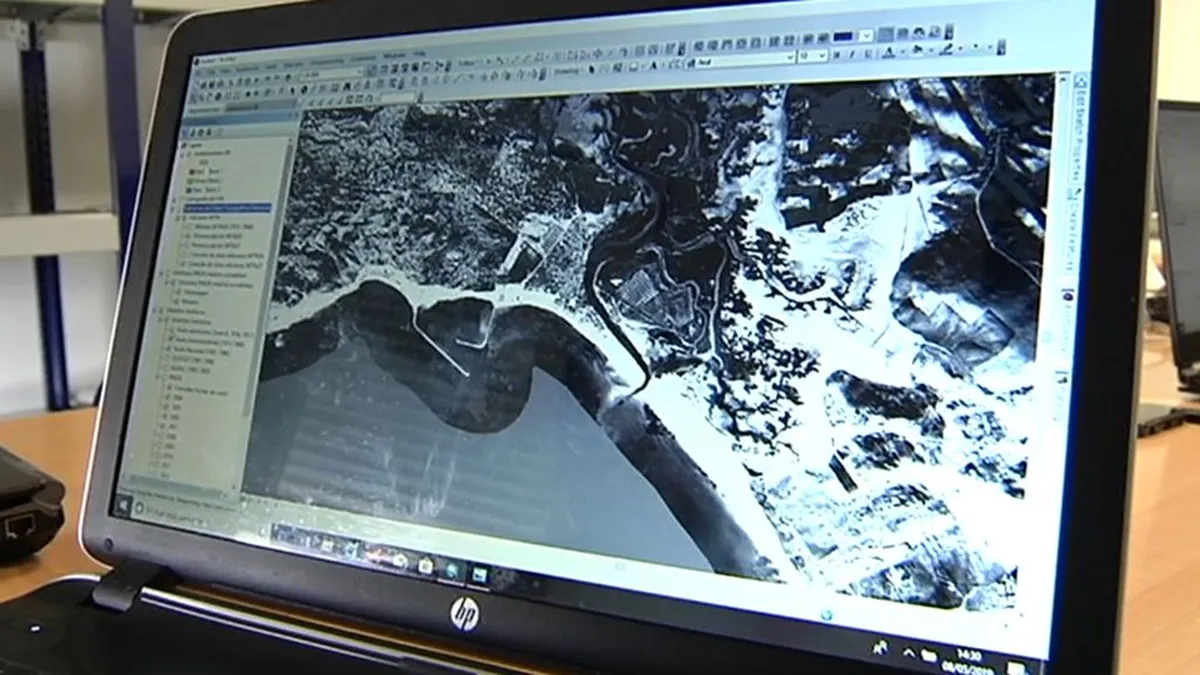Viewport: 1200px width, 675px height.
Task: Open the Help menu in the menu bar
Action: pos(420,54)
